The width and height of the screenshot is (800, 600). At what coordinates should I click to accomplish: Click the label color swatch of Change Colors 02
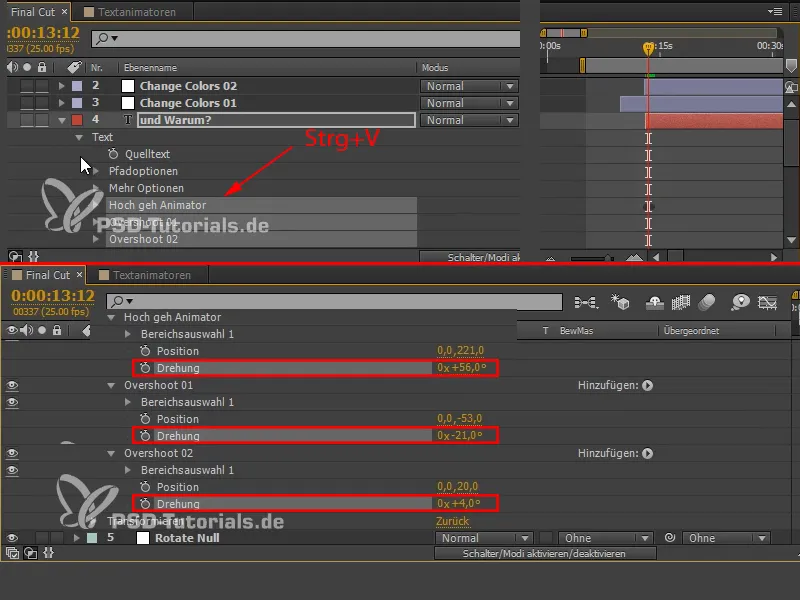point(77,86)
